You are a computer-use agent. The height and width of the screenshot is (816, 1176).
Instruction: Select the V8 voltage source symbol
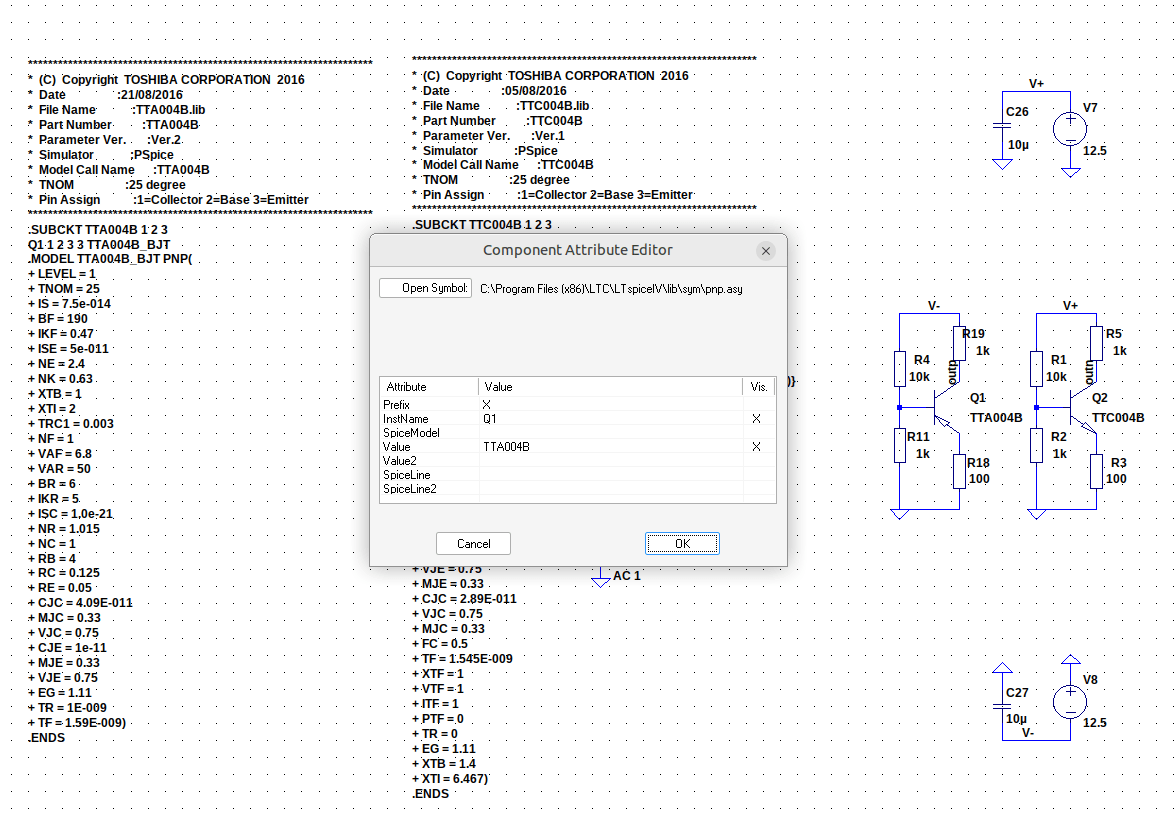1070,702
